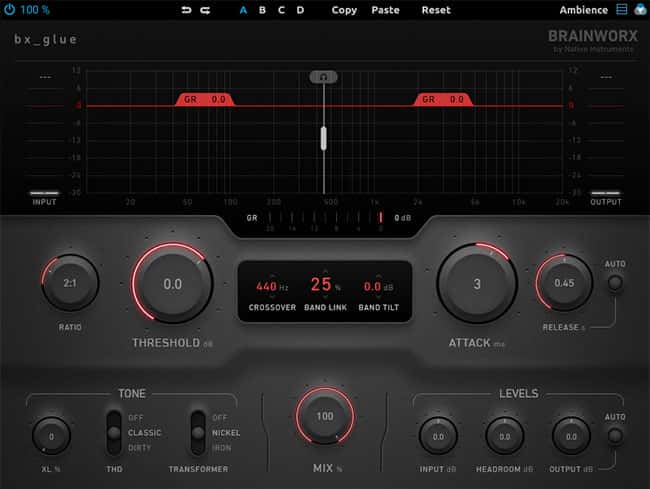The width and height of the screenshot is (650, 489).
Task: Click the 100 % UI scale value
Action: point(35,10)
